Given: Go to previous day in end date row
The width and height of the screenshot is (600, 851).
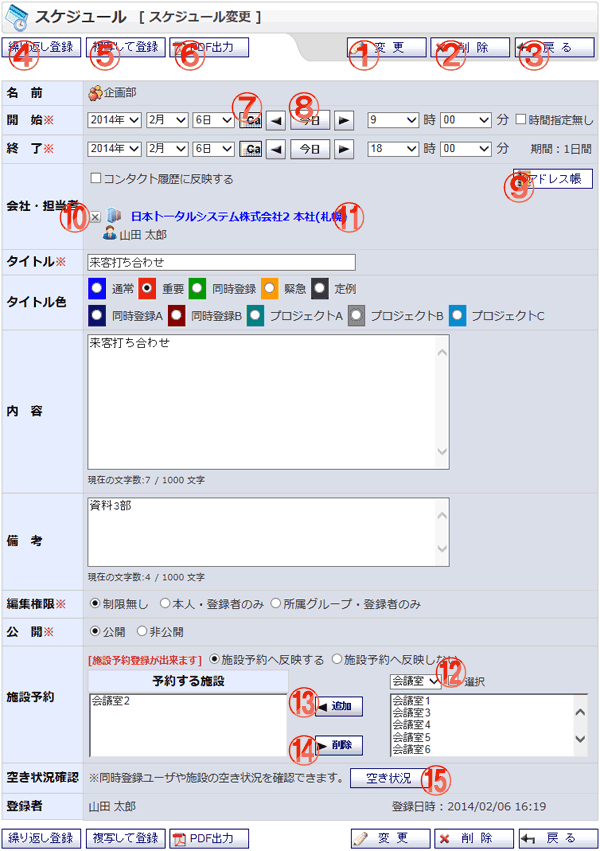Looking at the screenshot, I should click(x=276, y=149).
